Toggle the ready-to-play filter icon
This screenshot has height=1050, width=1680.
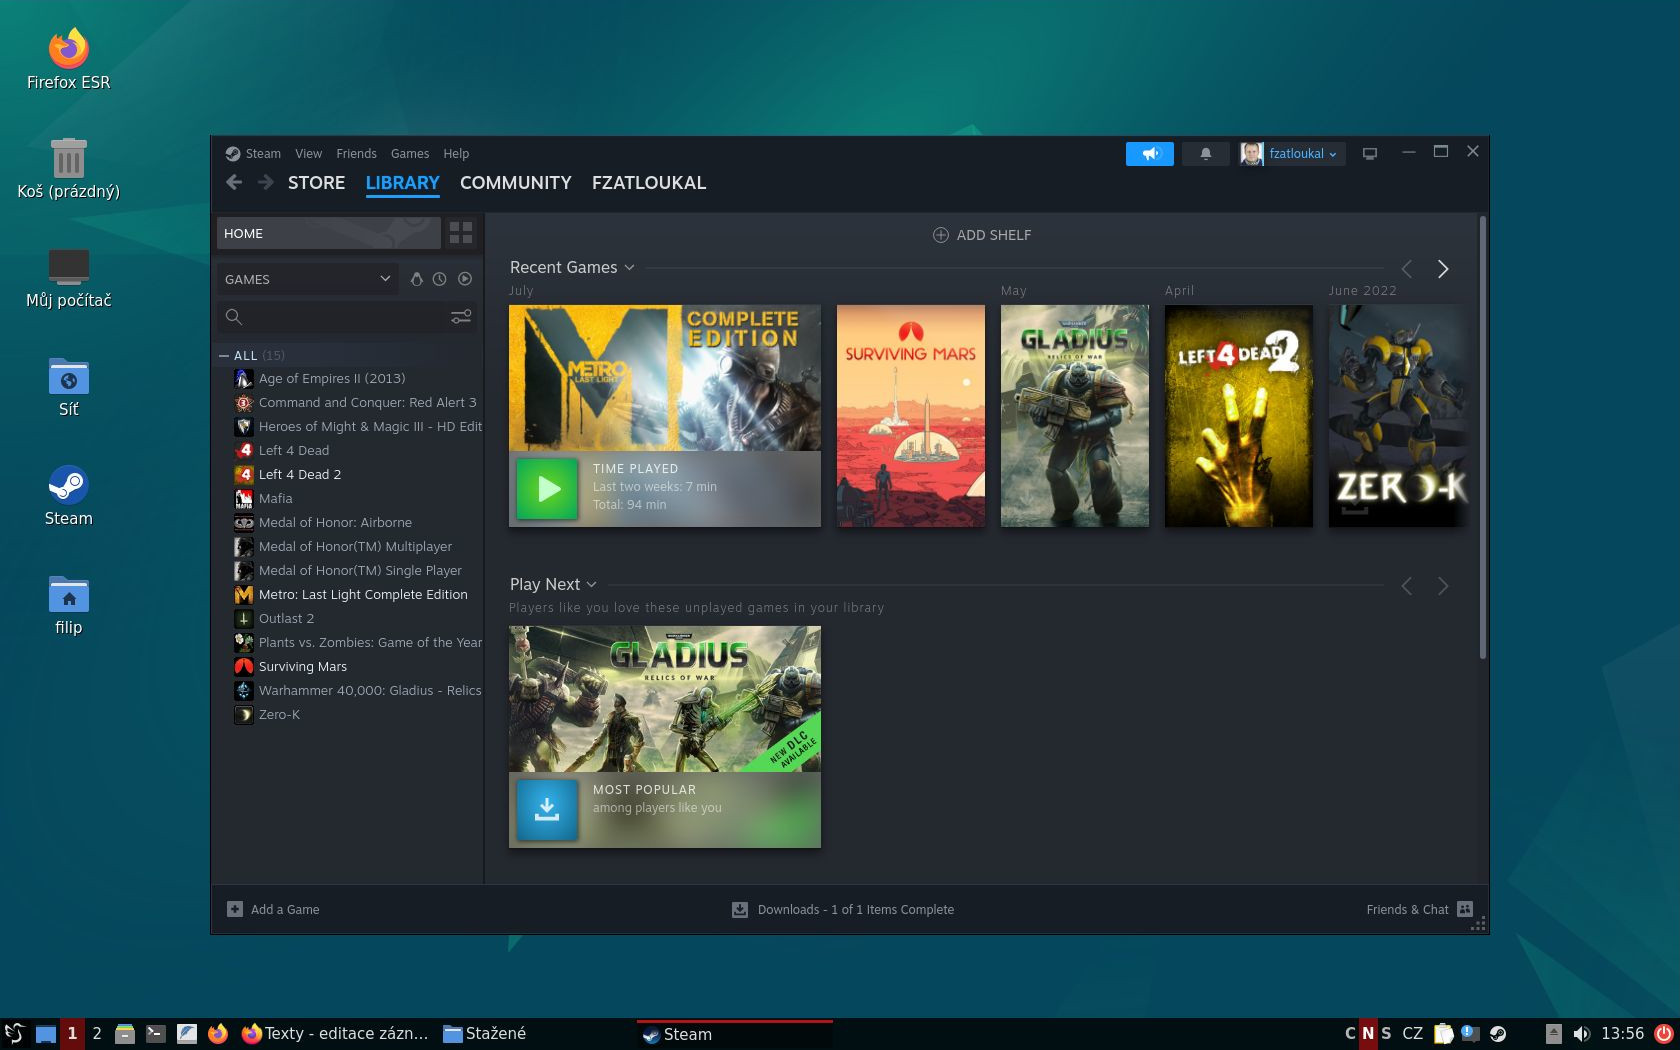click(464, 279)
